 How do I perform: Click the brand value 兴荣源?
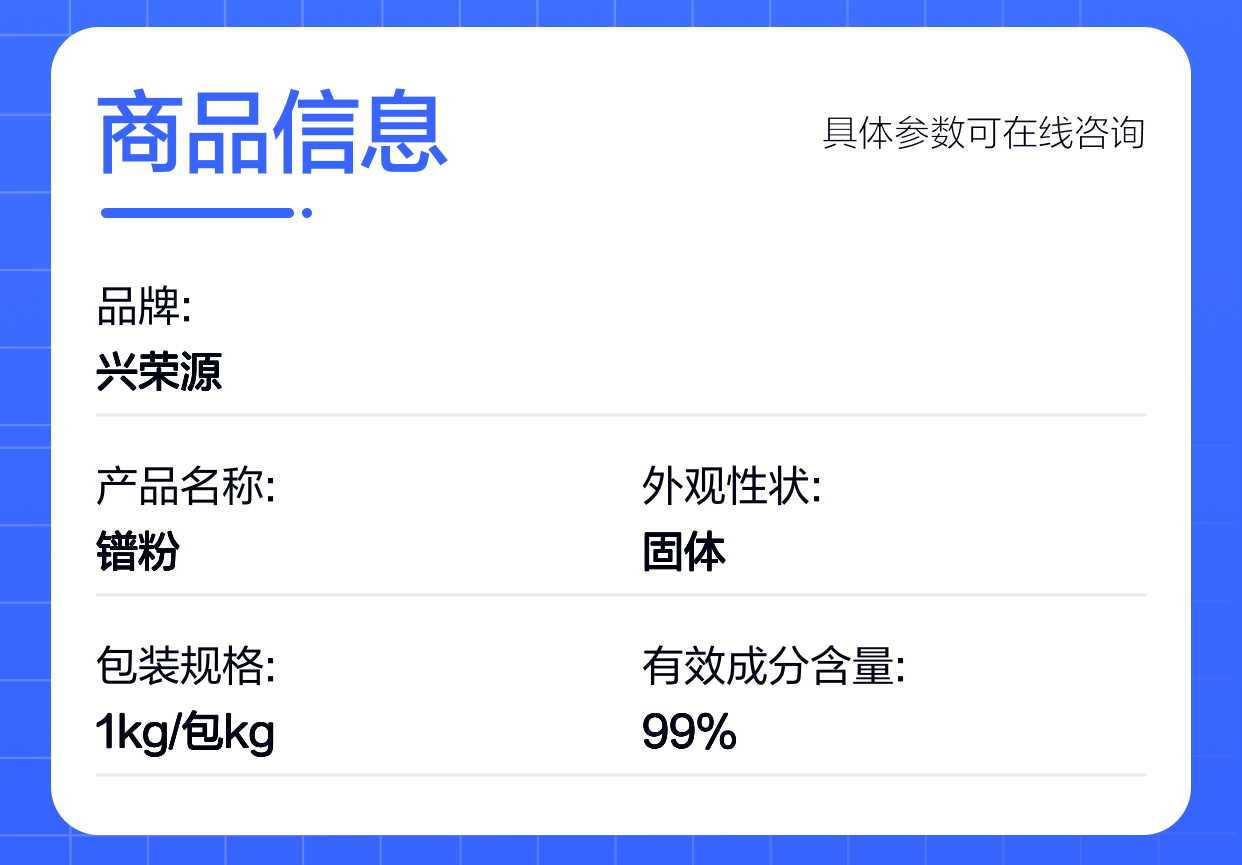coord(159,372)
